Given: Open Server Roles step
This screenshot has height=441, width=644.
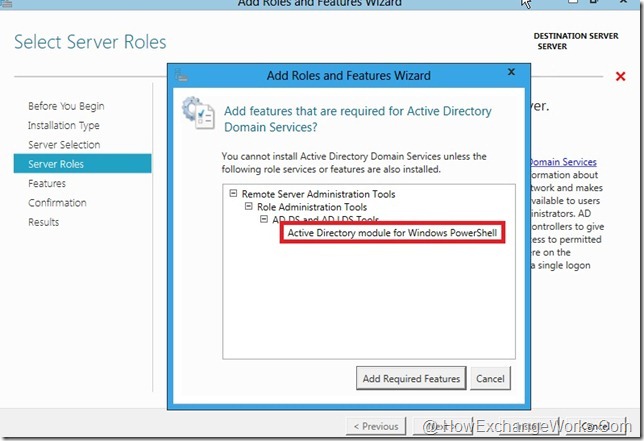Looking at the screenshot, I should (x=83, y=163).
